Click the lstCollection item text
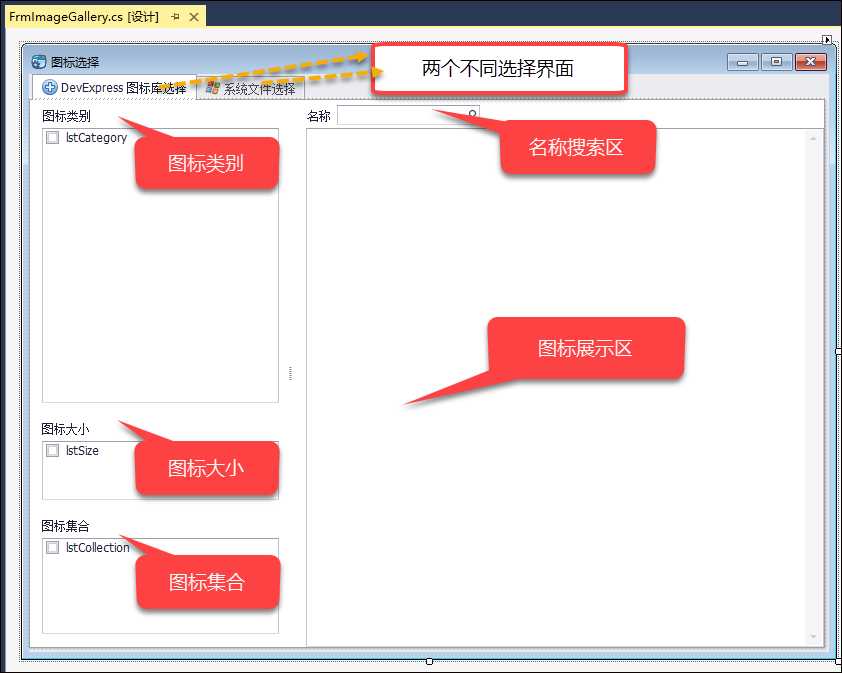 click(x=98, y=547)
